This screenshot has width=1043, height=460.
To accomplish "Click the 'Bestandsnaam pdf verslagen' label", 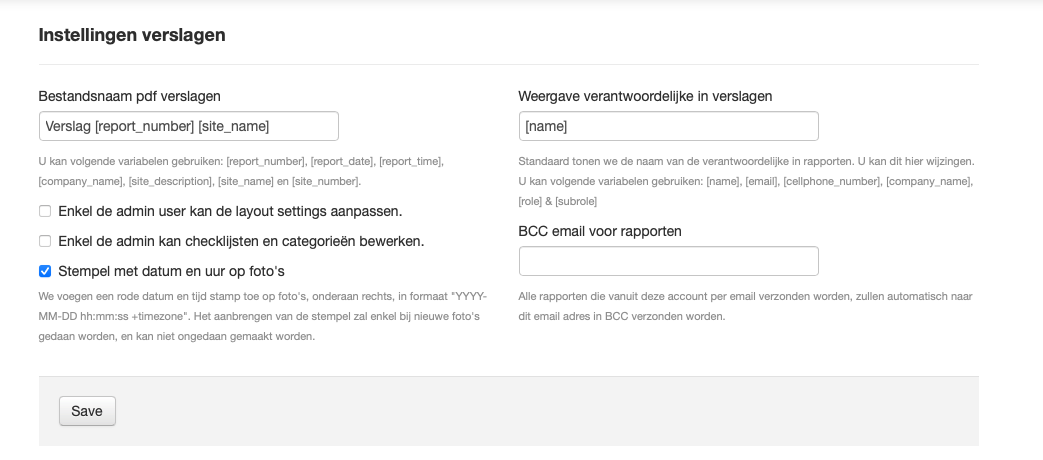I will pyautogui.click(x=129, y=96).
